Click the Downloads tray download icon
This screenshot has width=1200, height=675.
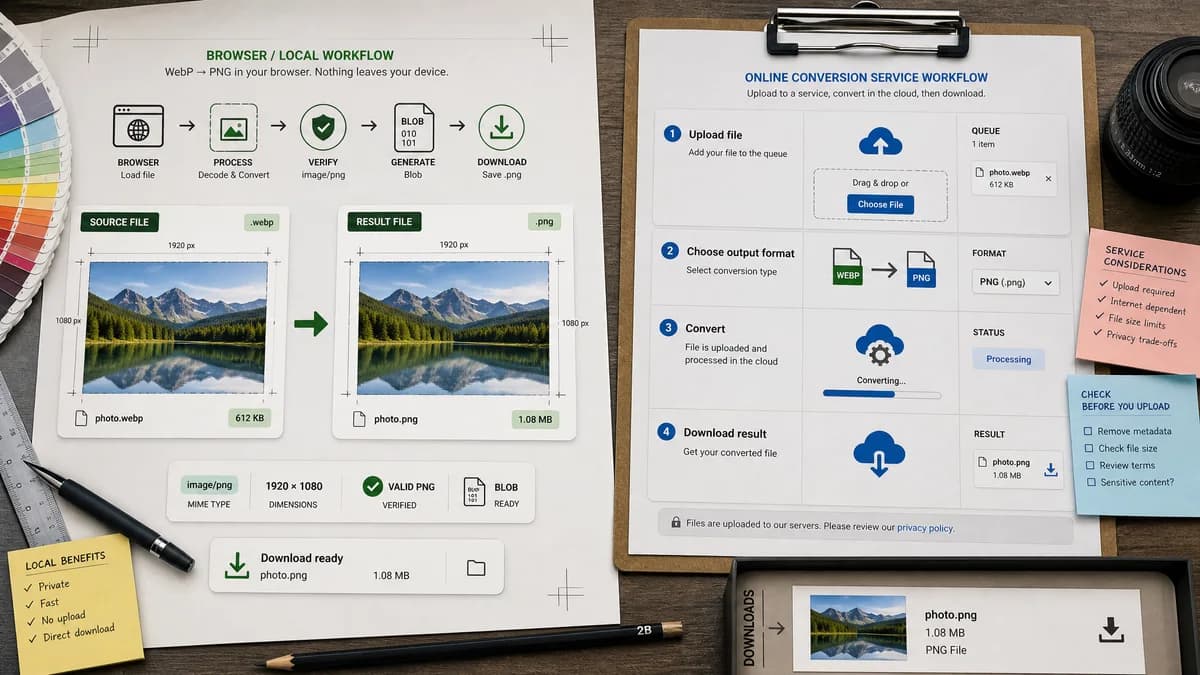[1110, 629]
